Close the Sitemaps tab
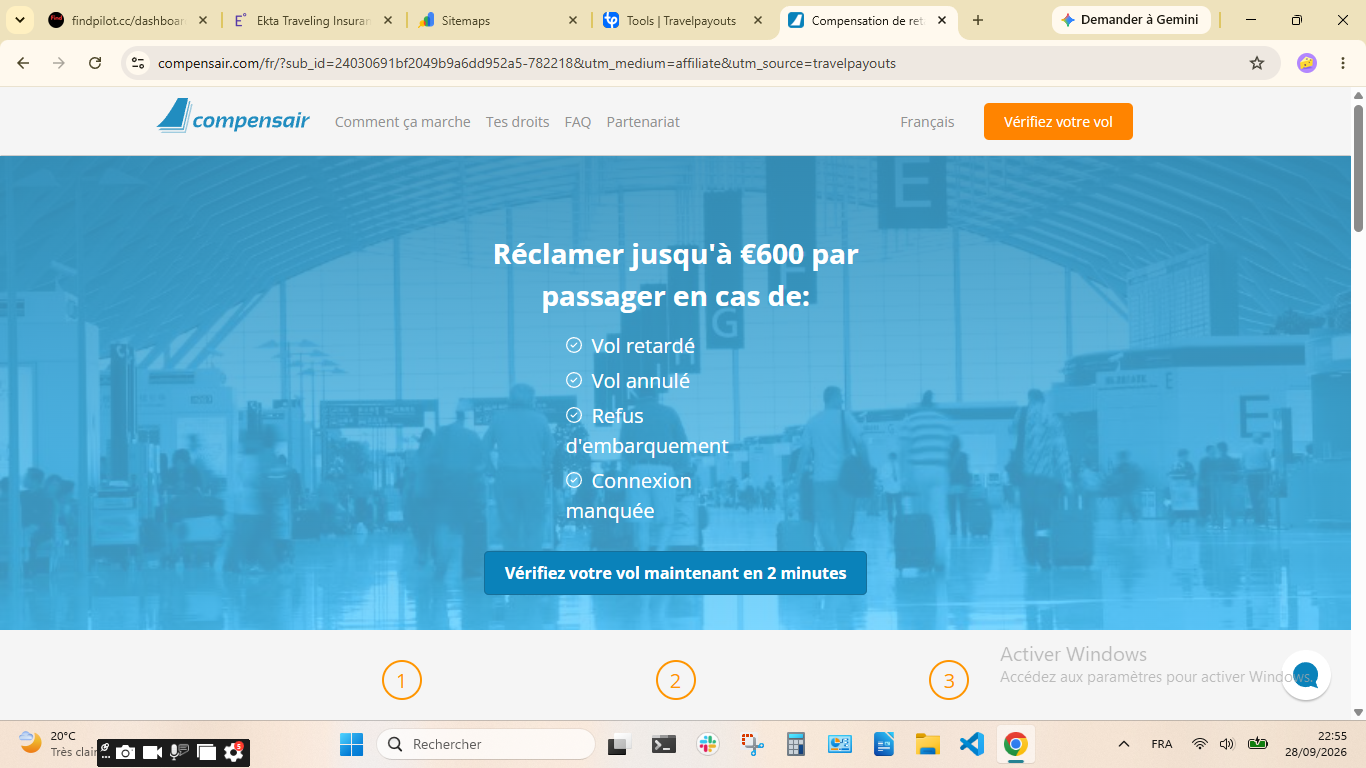This screenshot has height=768, width=1366. point(573,20)
